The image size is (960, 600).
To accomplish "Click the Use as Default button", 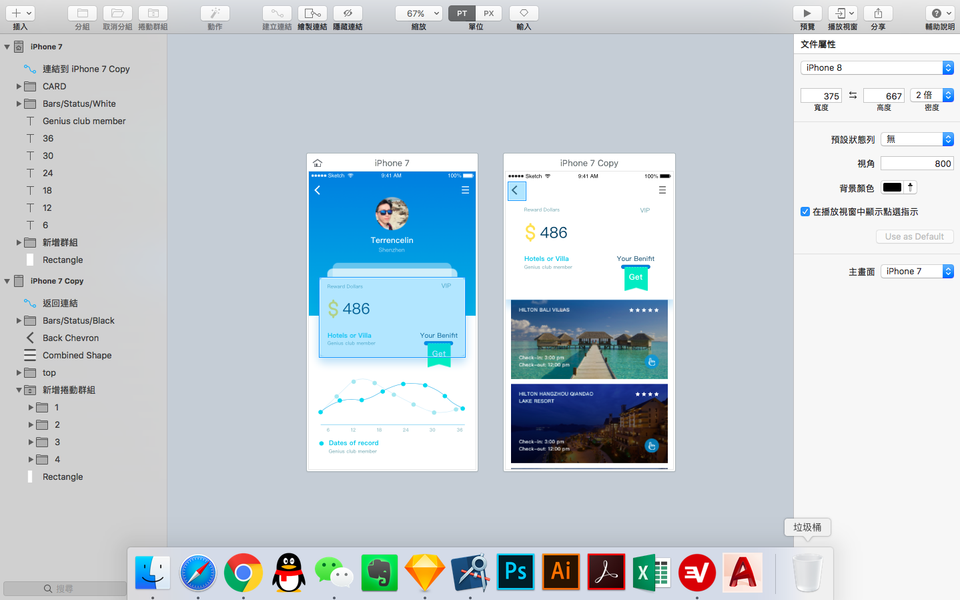I will [x=915, y=236].
